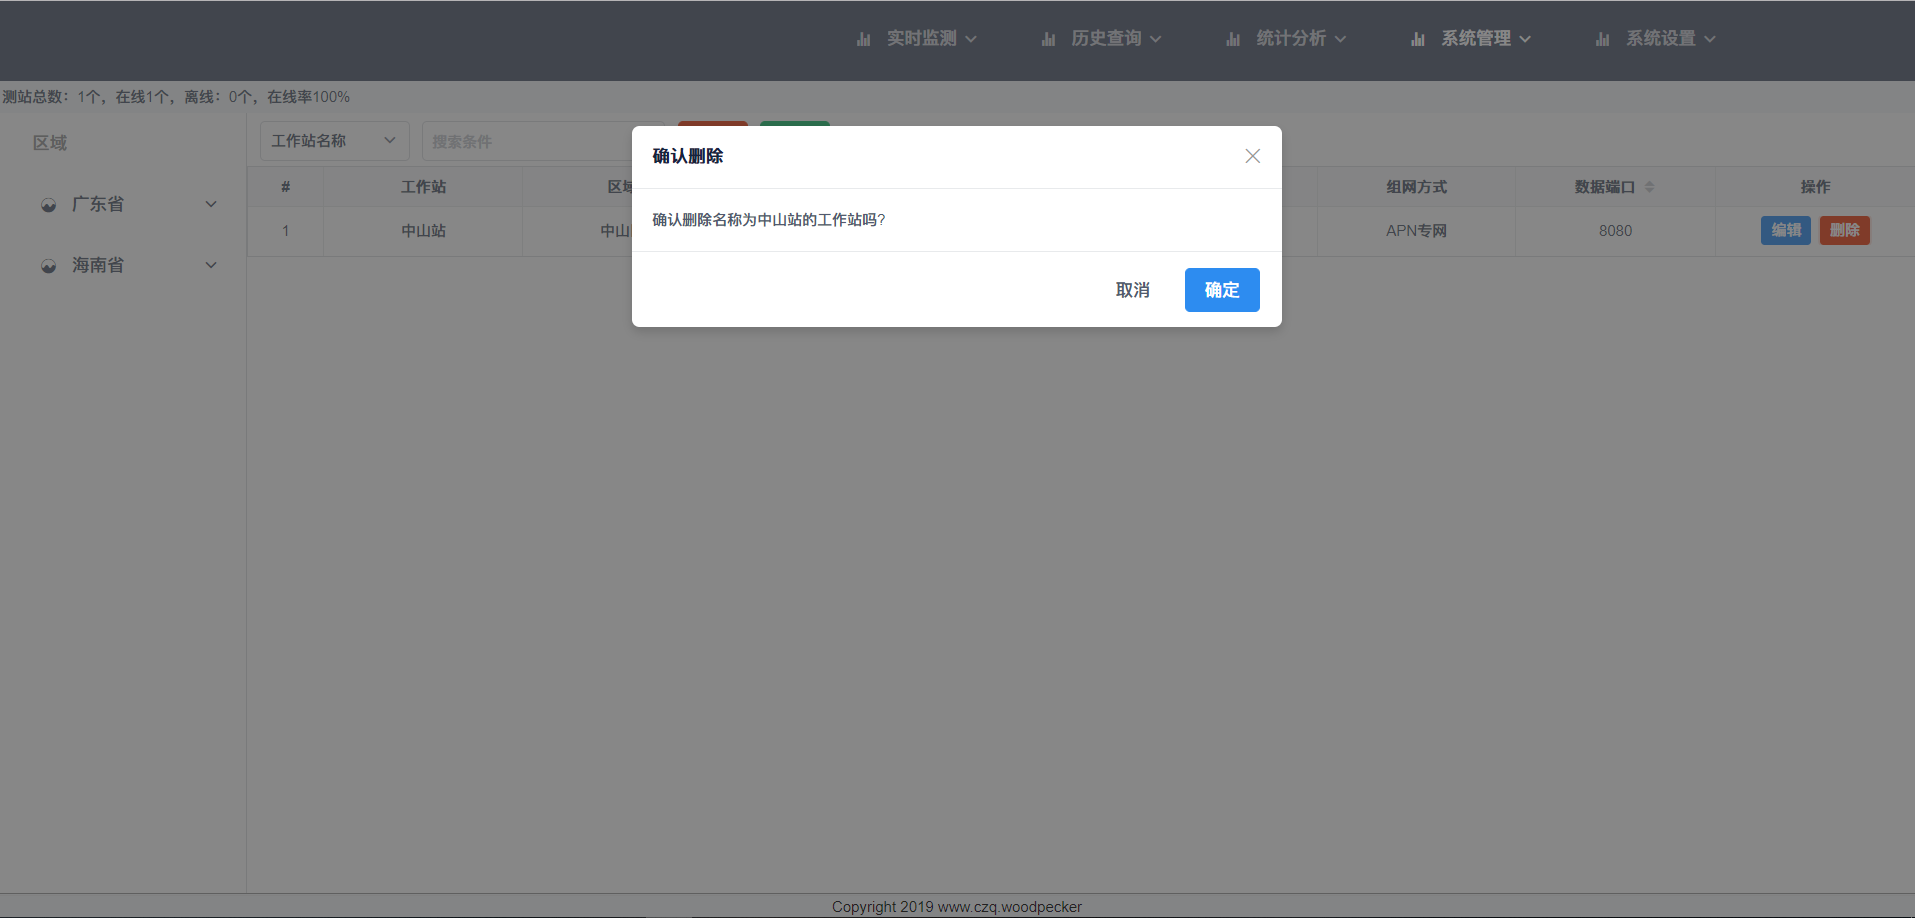Sort by the 数据端口 column arrows
The image size is (1915, 918).
coord(1649,187)
